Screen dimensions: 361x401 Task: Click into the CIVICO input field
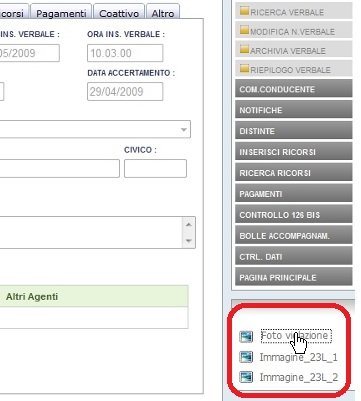(155, 168)
